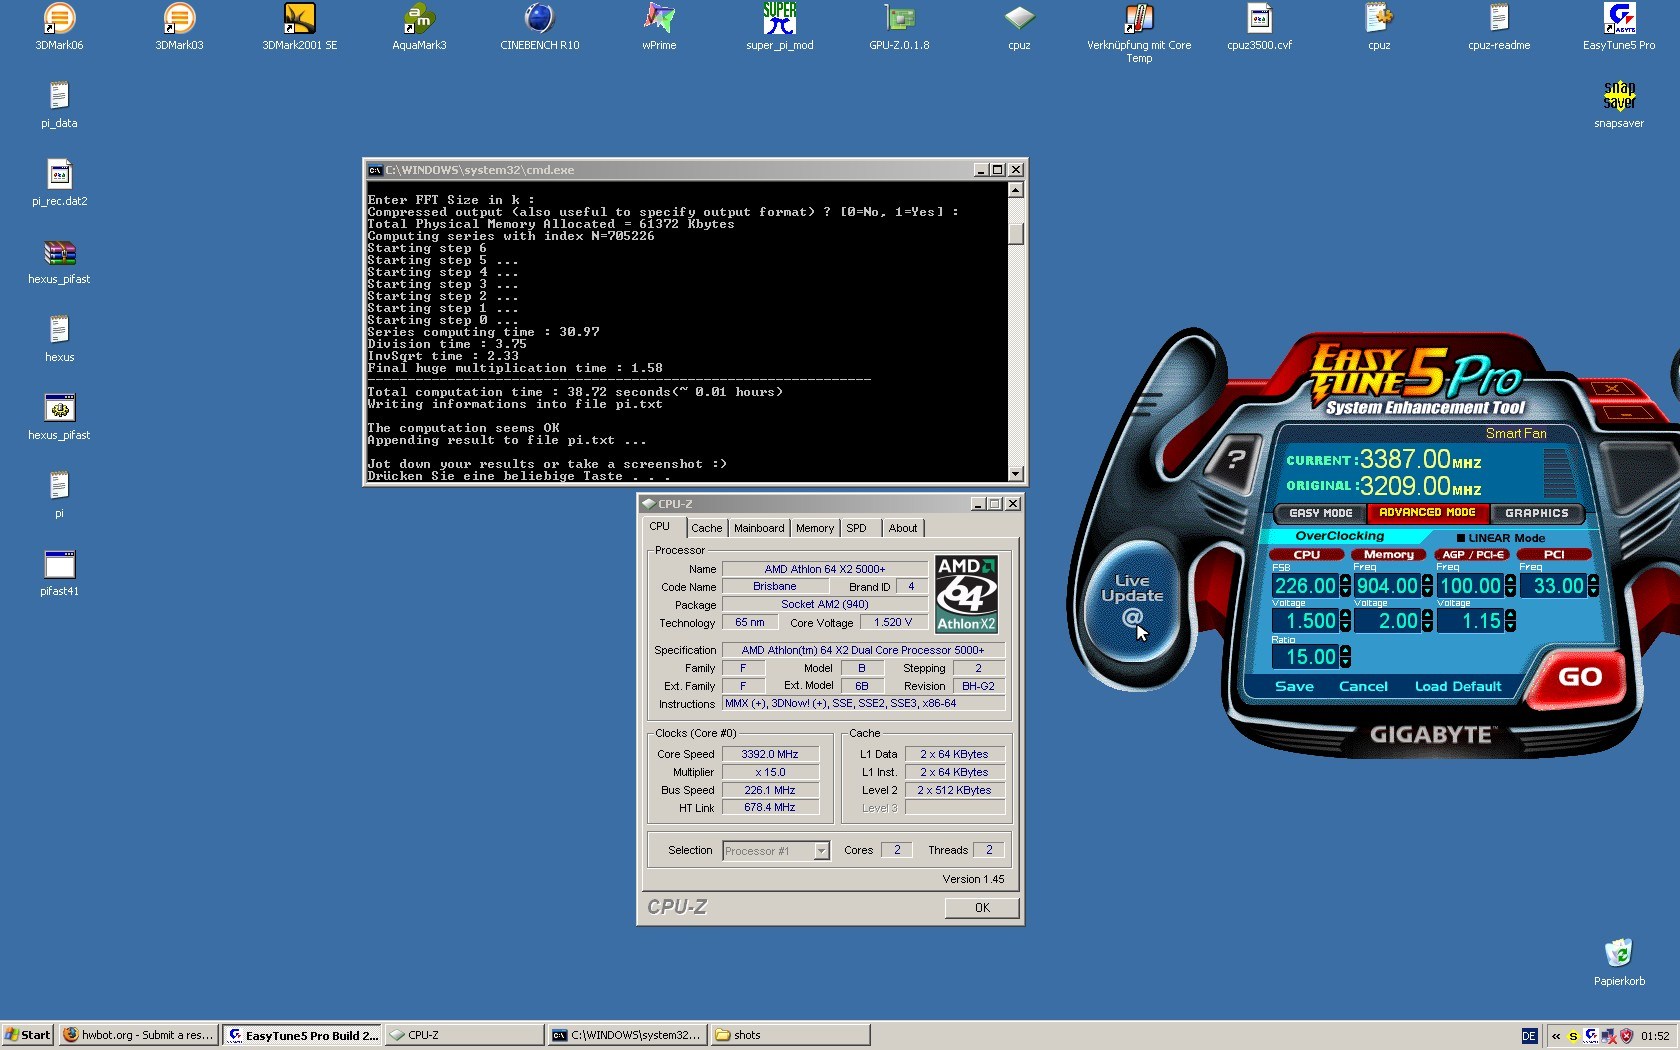The height and width of the screenshot is (1050, 1680).
Task: Adjust the memory voltage 2.00 stepper
Action: [x=1428, y=621]
